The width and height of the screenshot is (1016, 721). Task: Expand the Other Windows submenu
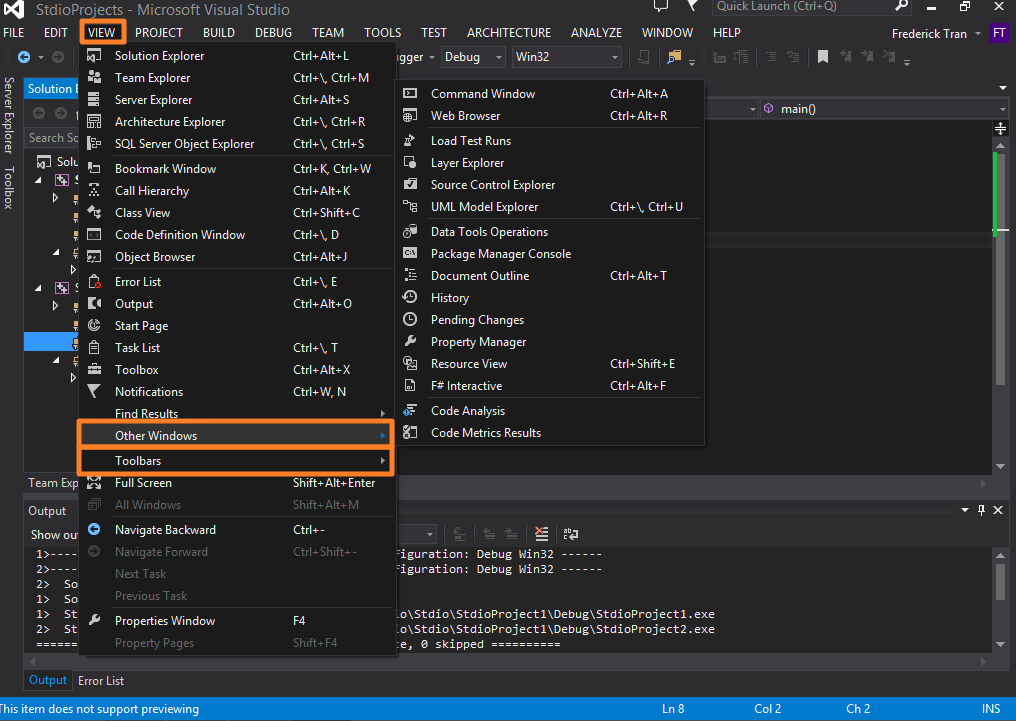[236, 435]
